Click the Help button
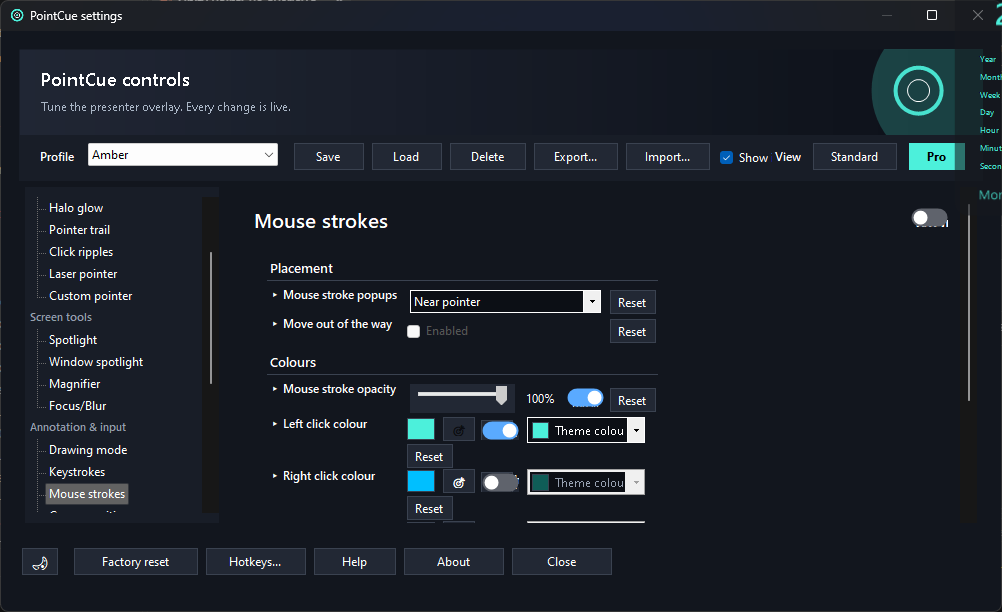This screenshot has height=612, width=1002. 355,562
